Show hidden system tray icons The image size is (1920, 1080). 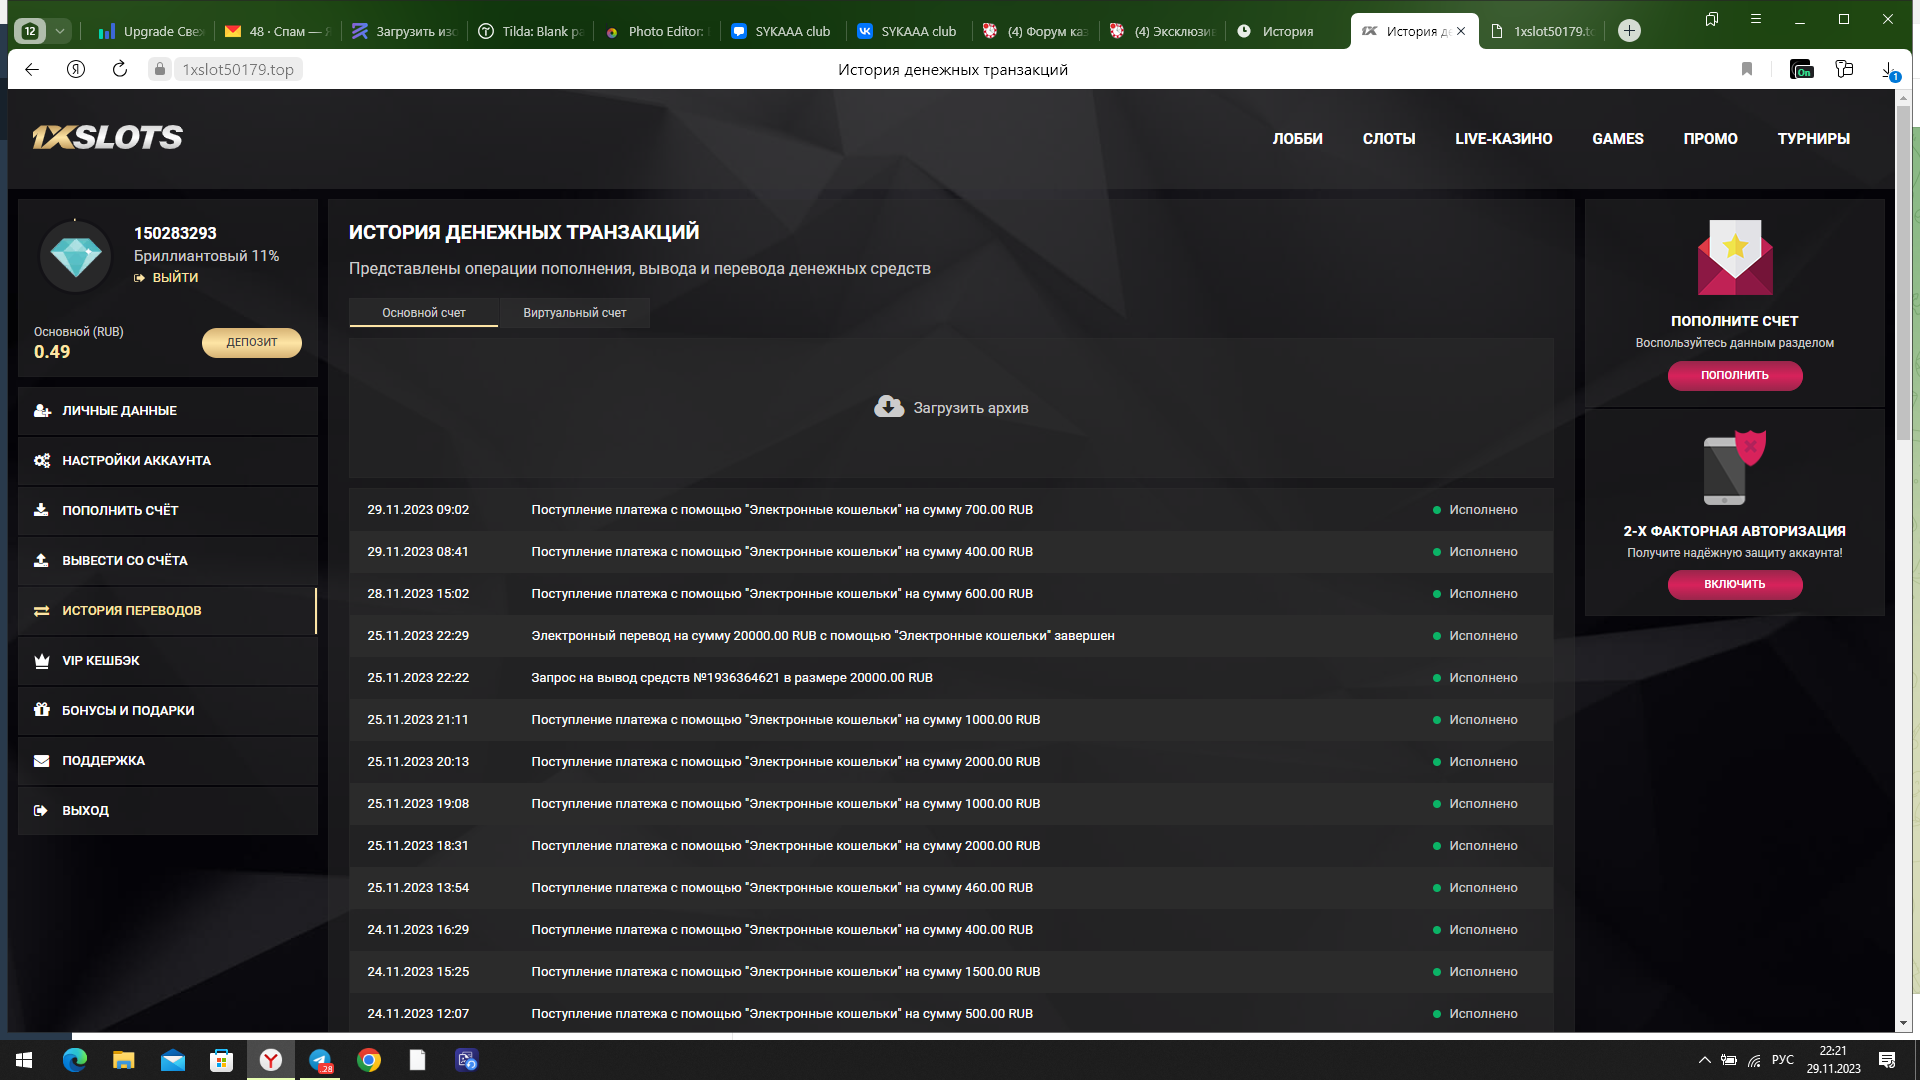(1704, 1060)
